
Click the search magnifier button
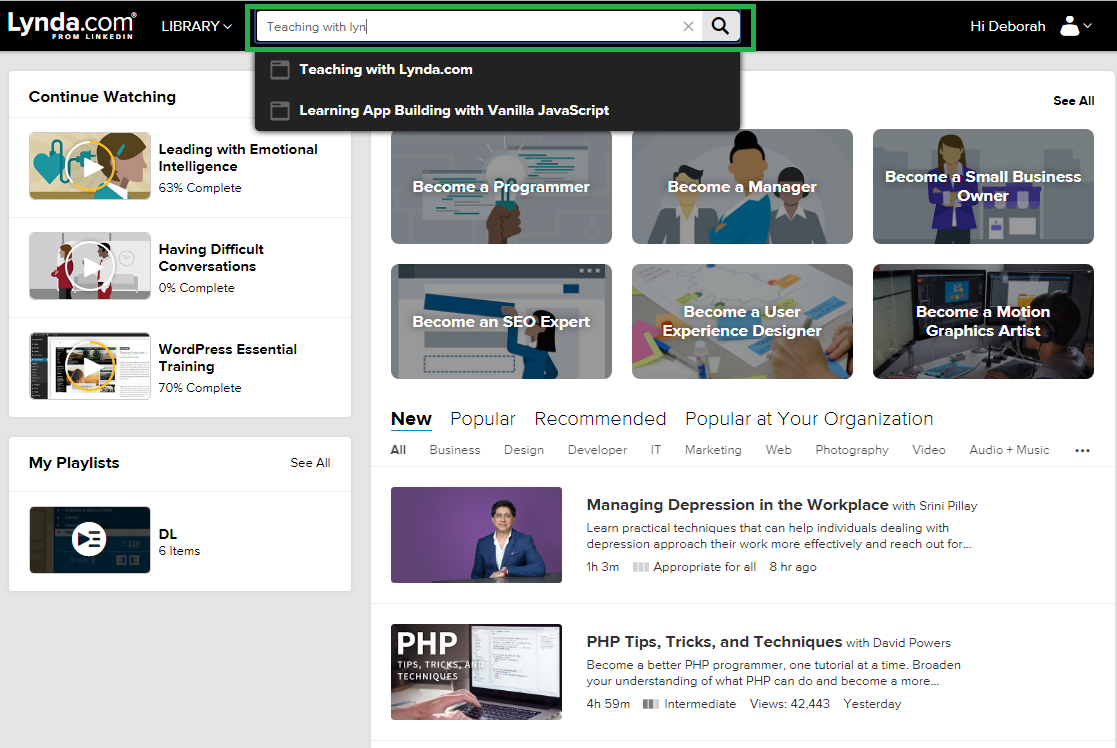[720, 26]
